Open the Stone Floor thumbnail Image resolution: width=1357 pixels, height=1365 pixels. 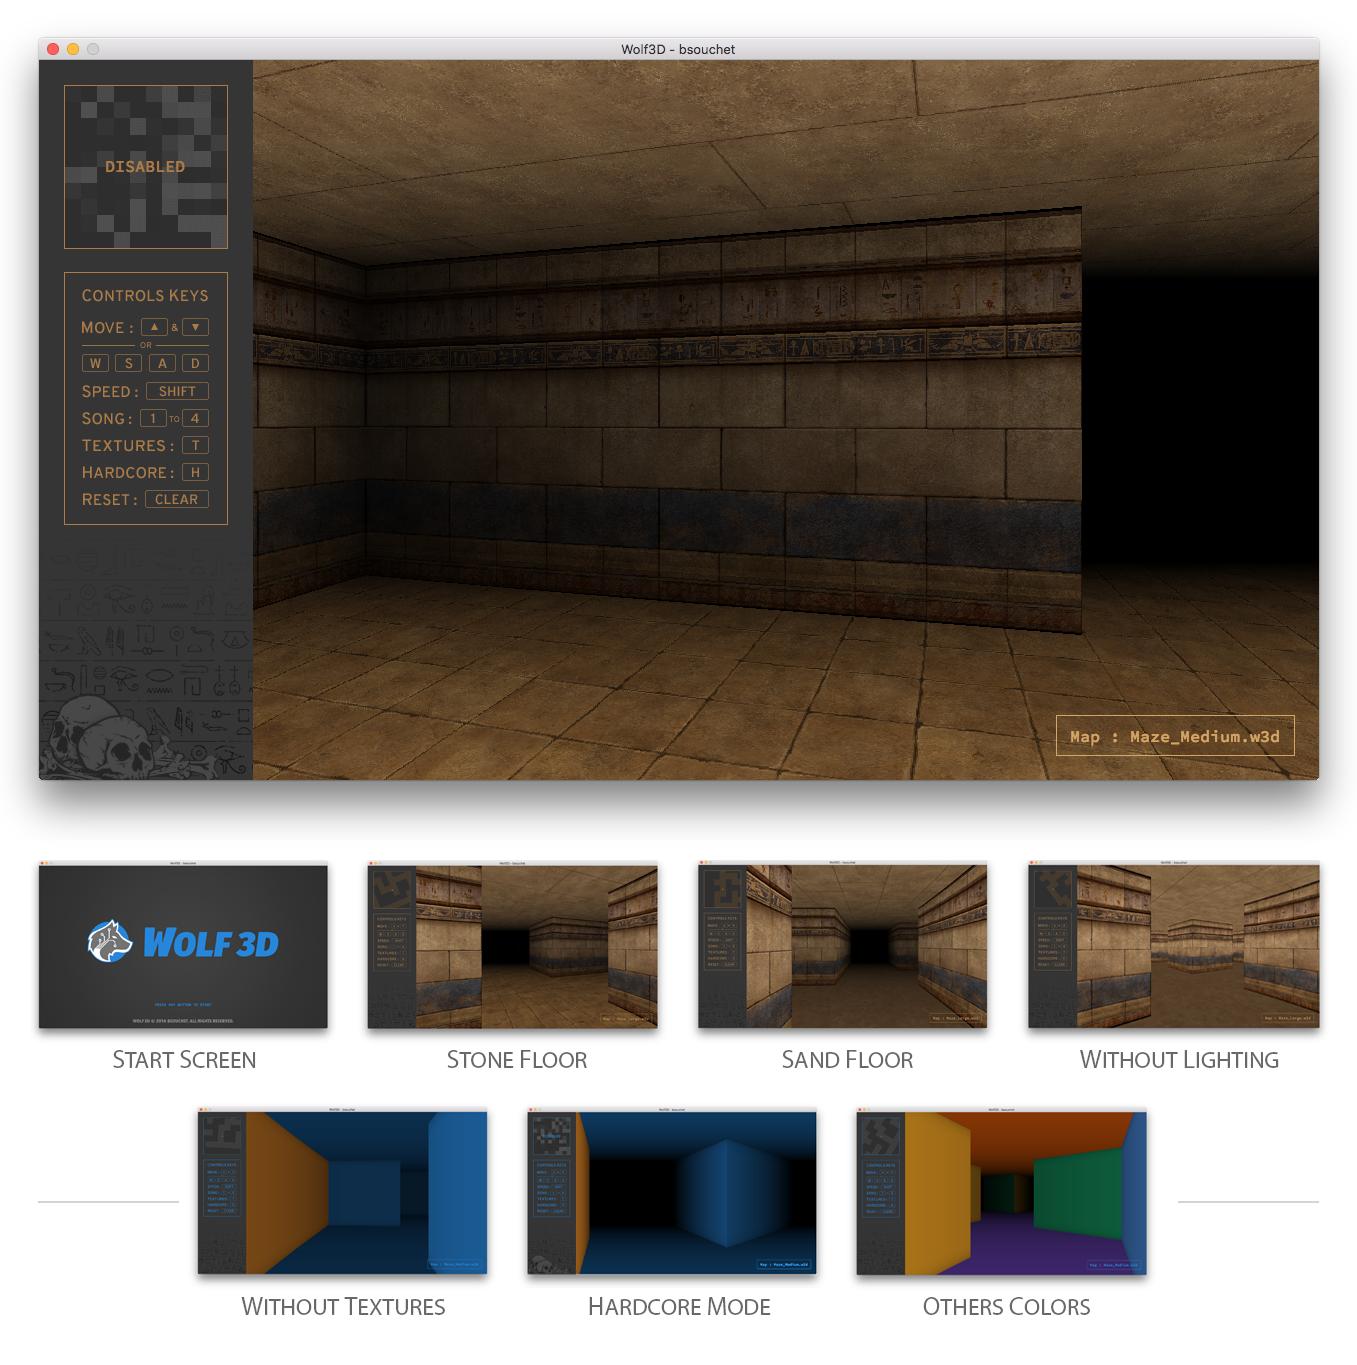click(x=513, y=943)
